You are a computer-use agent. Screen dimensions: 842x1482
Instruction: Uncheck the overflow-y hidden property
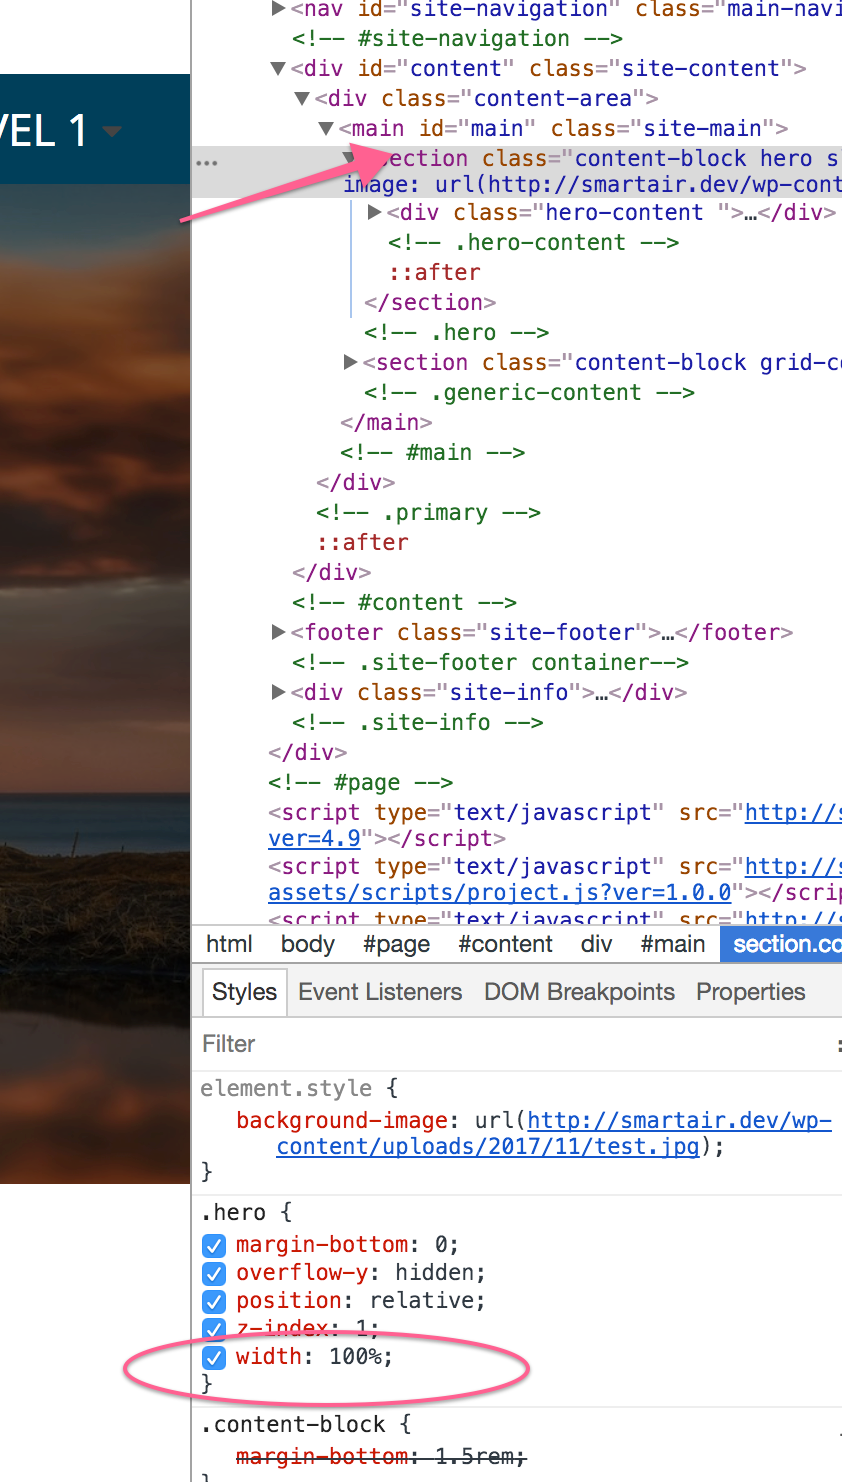[213, 1273]
